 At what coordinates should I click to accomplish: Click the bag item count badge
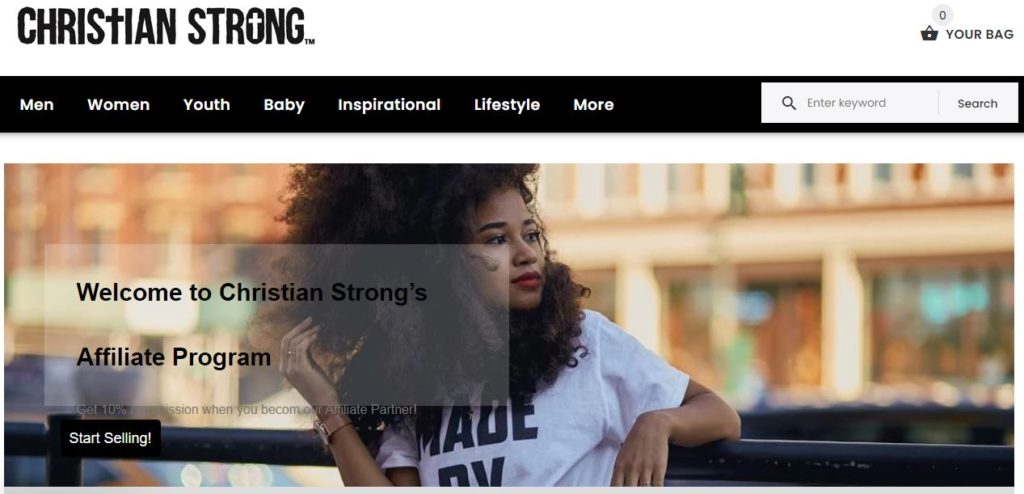click(x=942, y=15)
